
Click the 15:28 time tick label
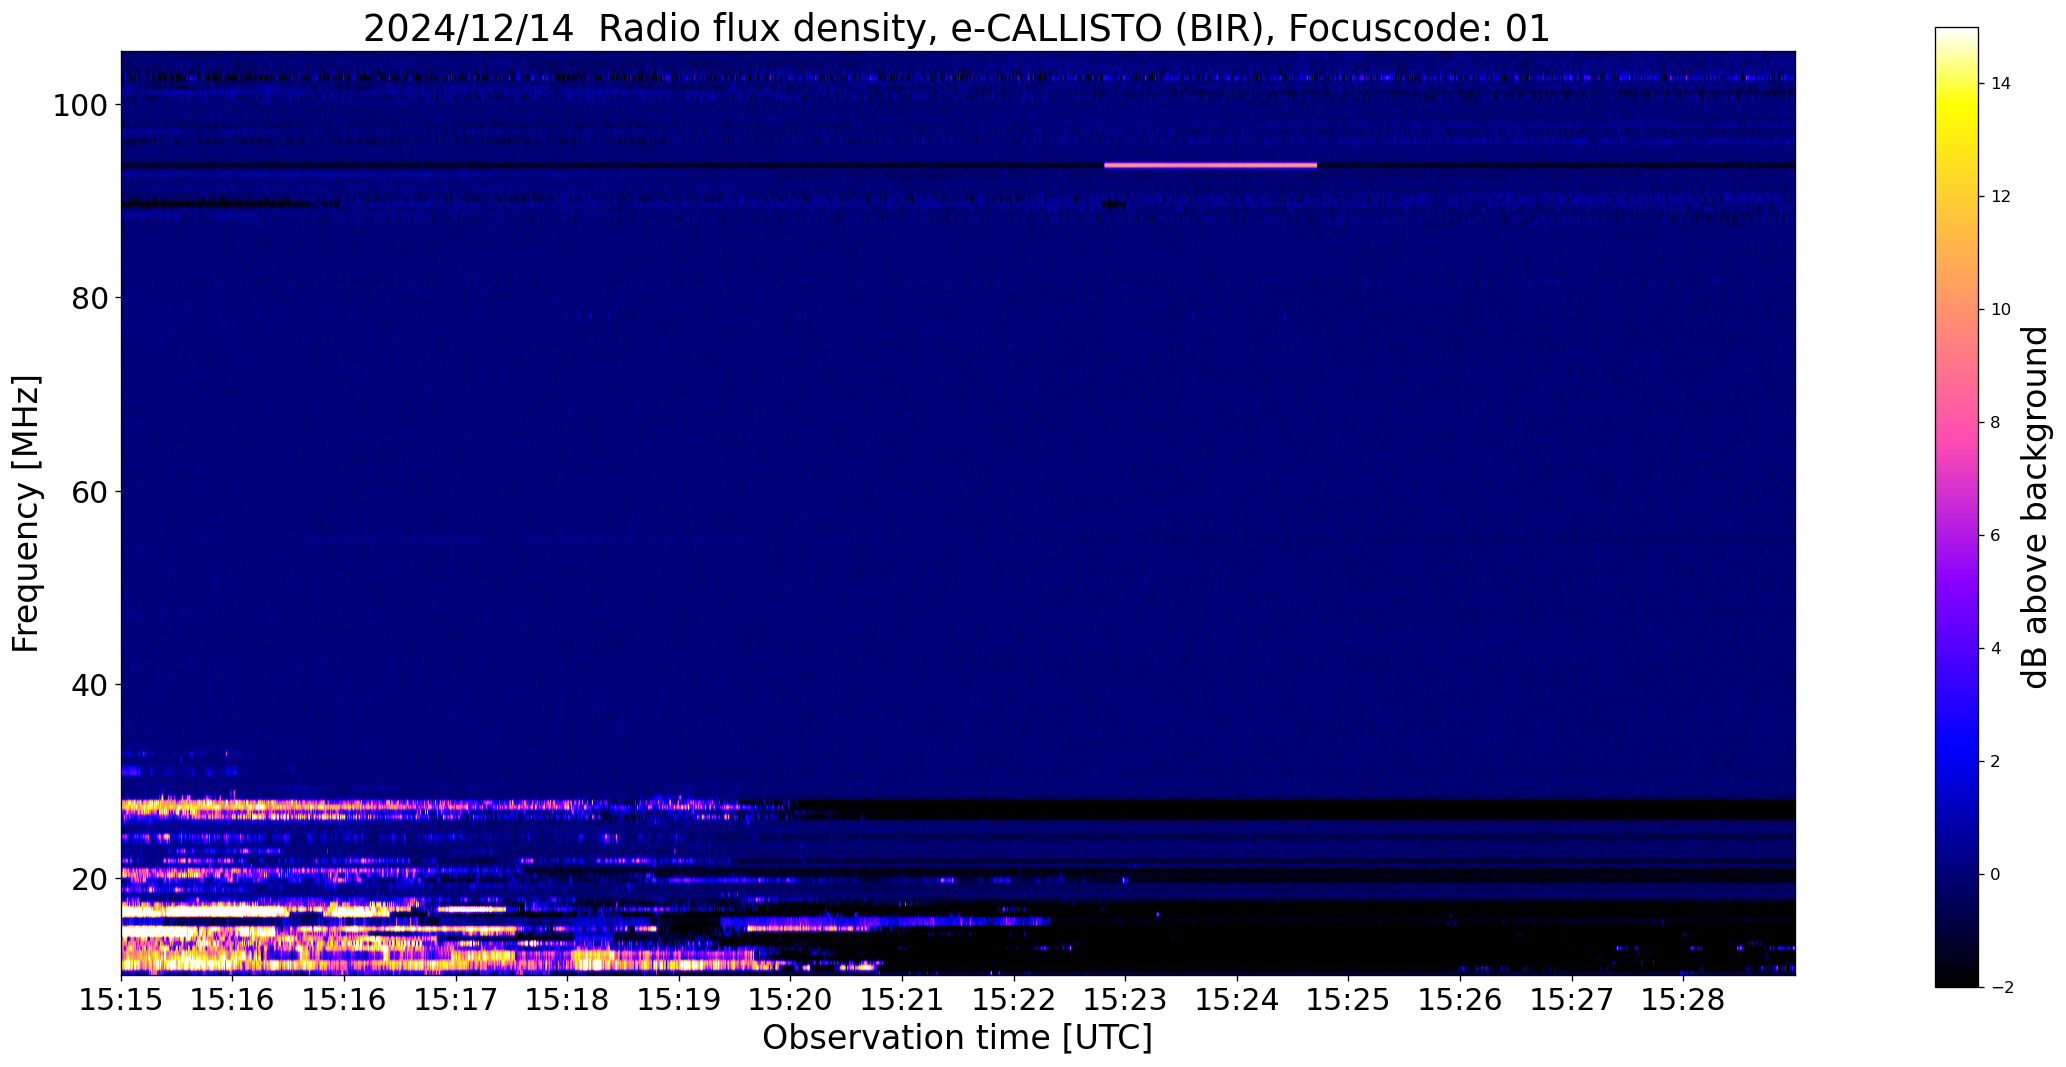pyautogui.click(x=1683, y=999)
